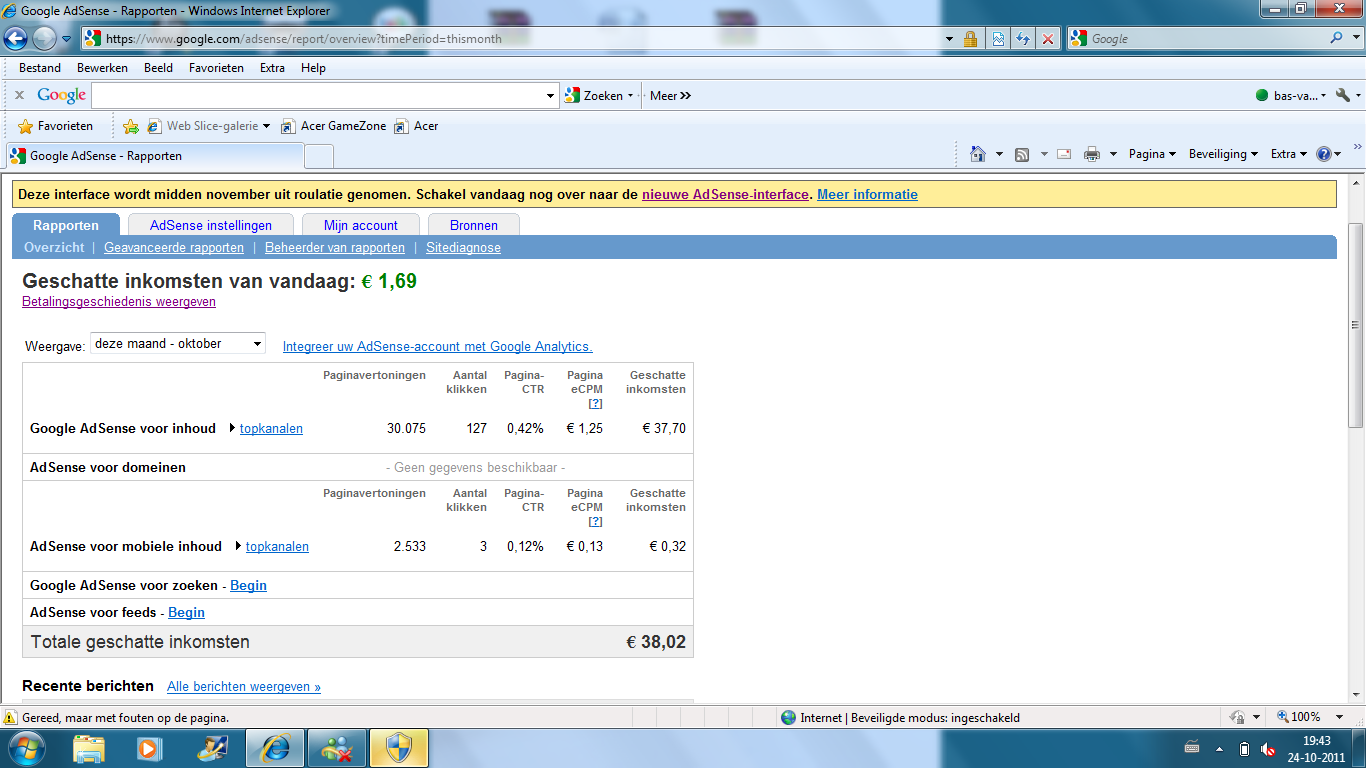Click the Home icon in command bar
This screenshot has width=1366, height=768.
click(x=978, y=154)
